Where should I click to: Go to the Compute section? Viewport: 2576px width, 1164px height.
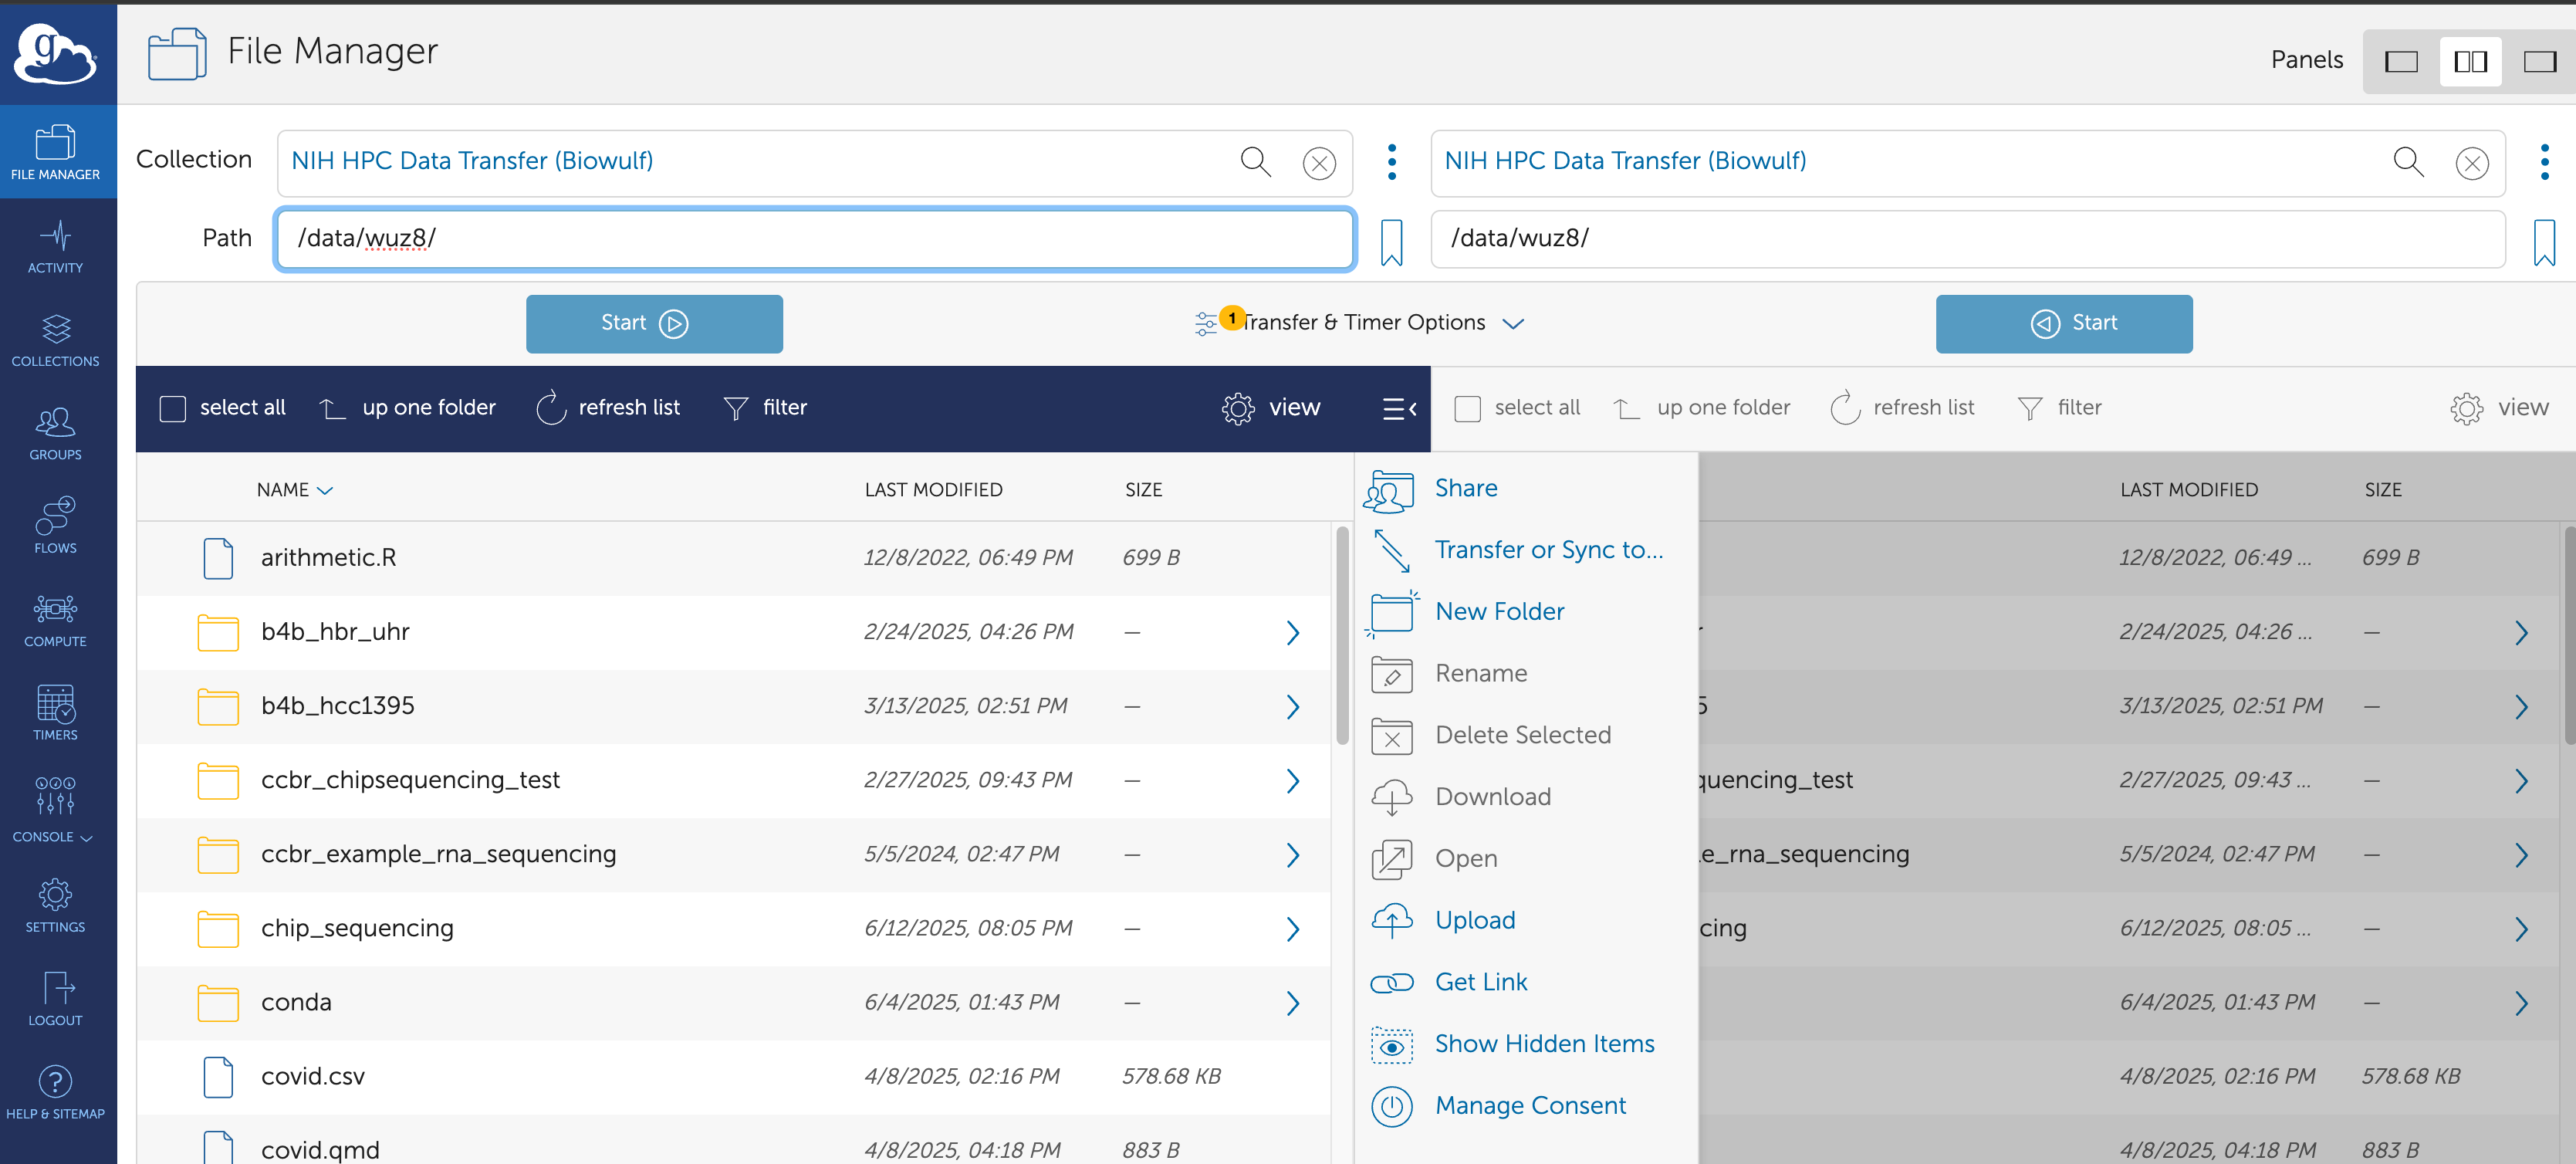click(55, 619)
